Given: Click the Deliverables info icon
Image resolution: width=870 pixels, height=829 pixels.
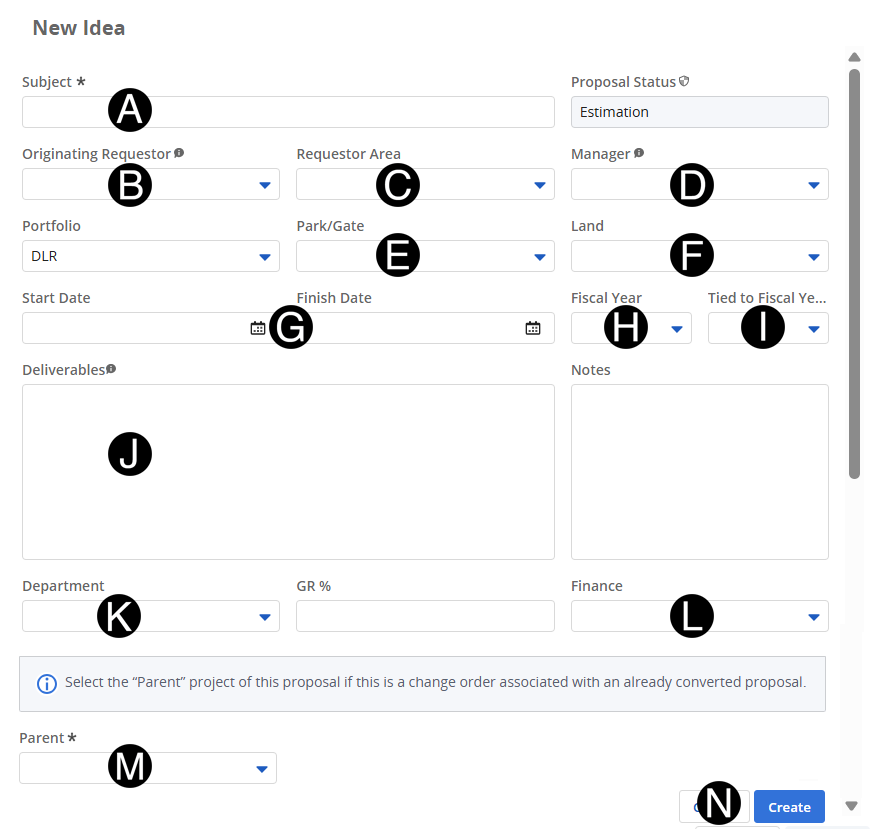Looking at the screenshot, I should [x=111, y=369].
